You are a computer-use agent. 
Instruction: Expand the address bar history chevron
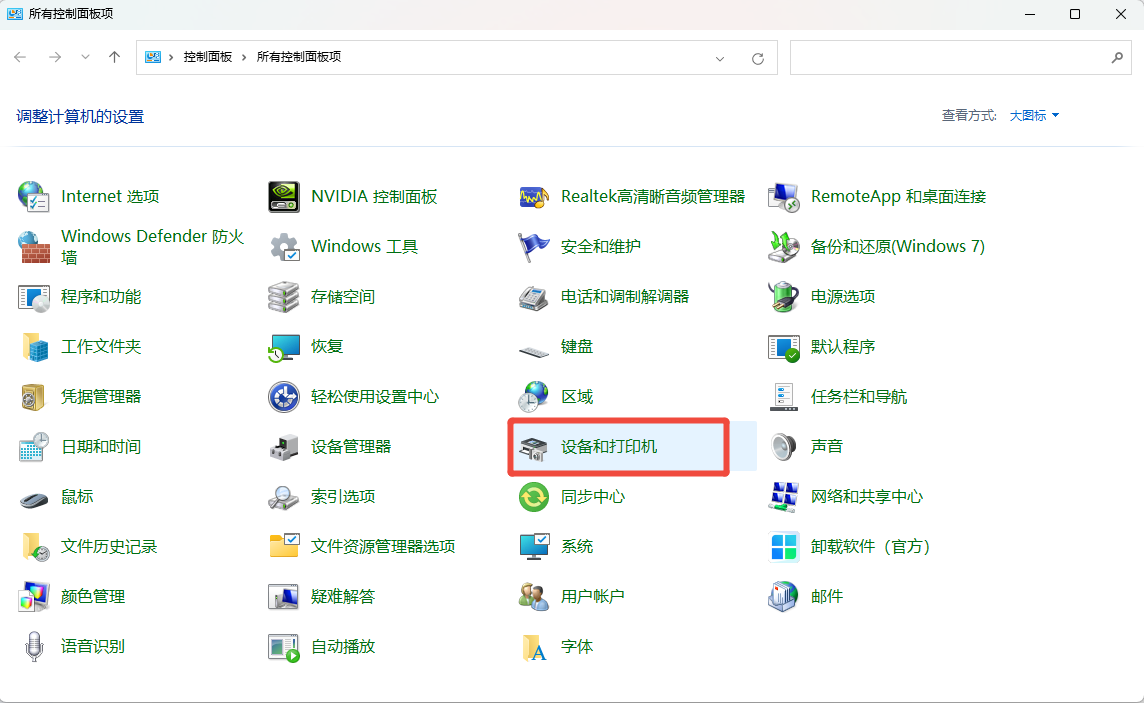[x=720, y=58]
